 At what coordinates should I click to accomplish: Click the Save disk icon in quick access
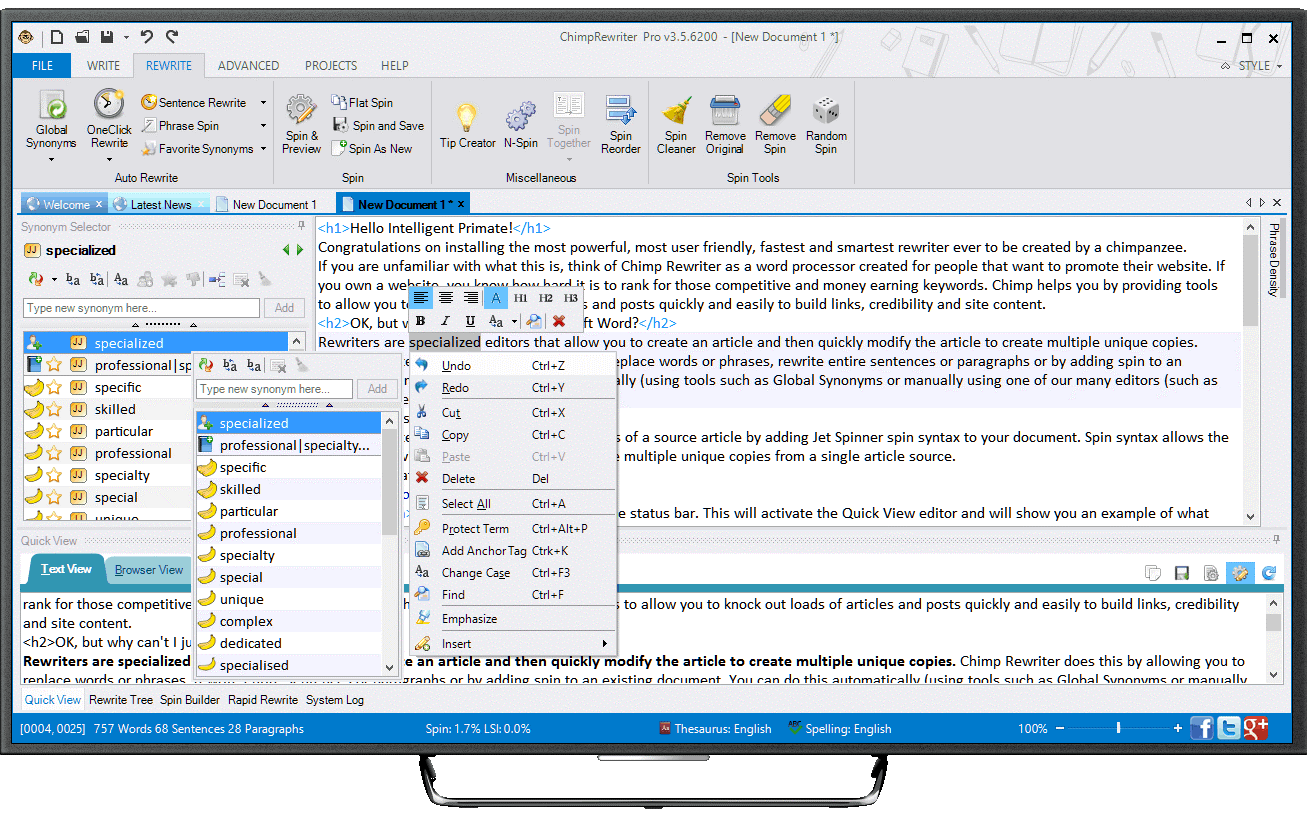pyautogui.click(x=106, y=37)
